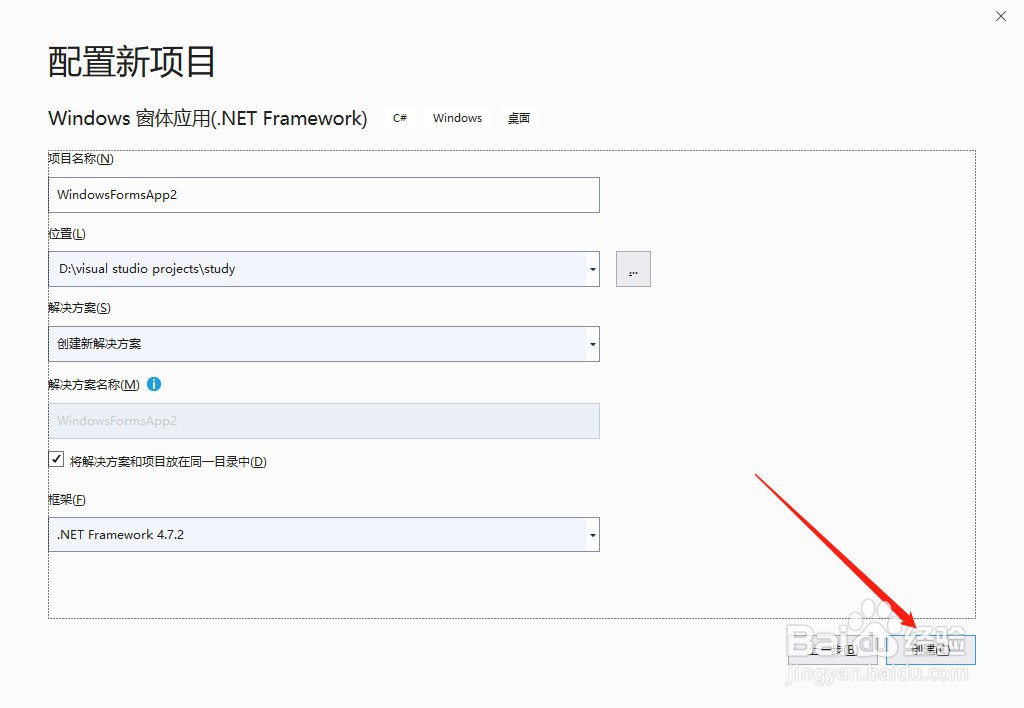Click the info icon beside 解决方案名称

click(154, 383)
